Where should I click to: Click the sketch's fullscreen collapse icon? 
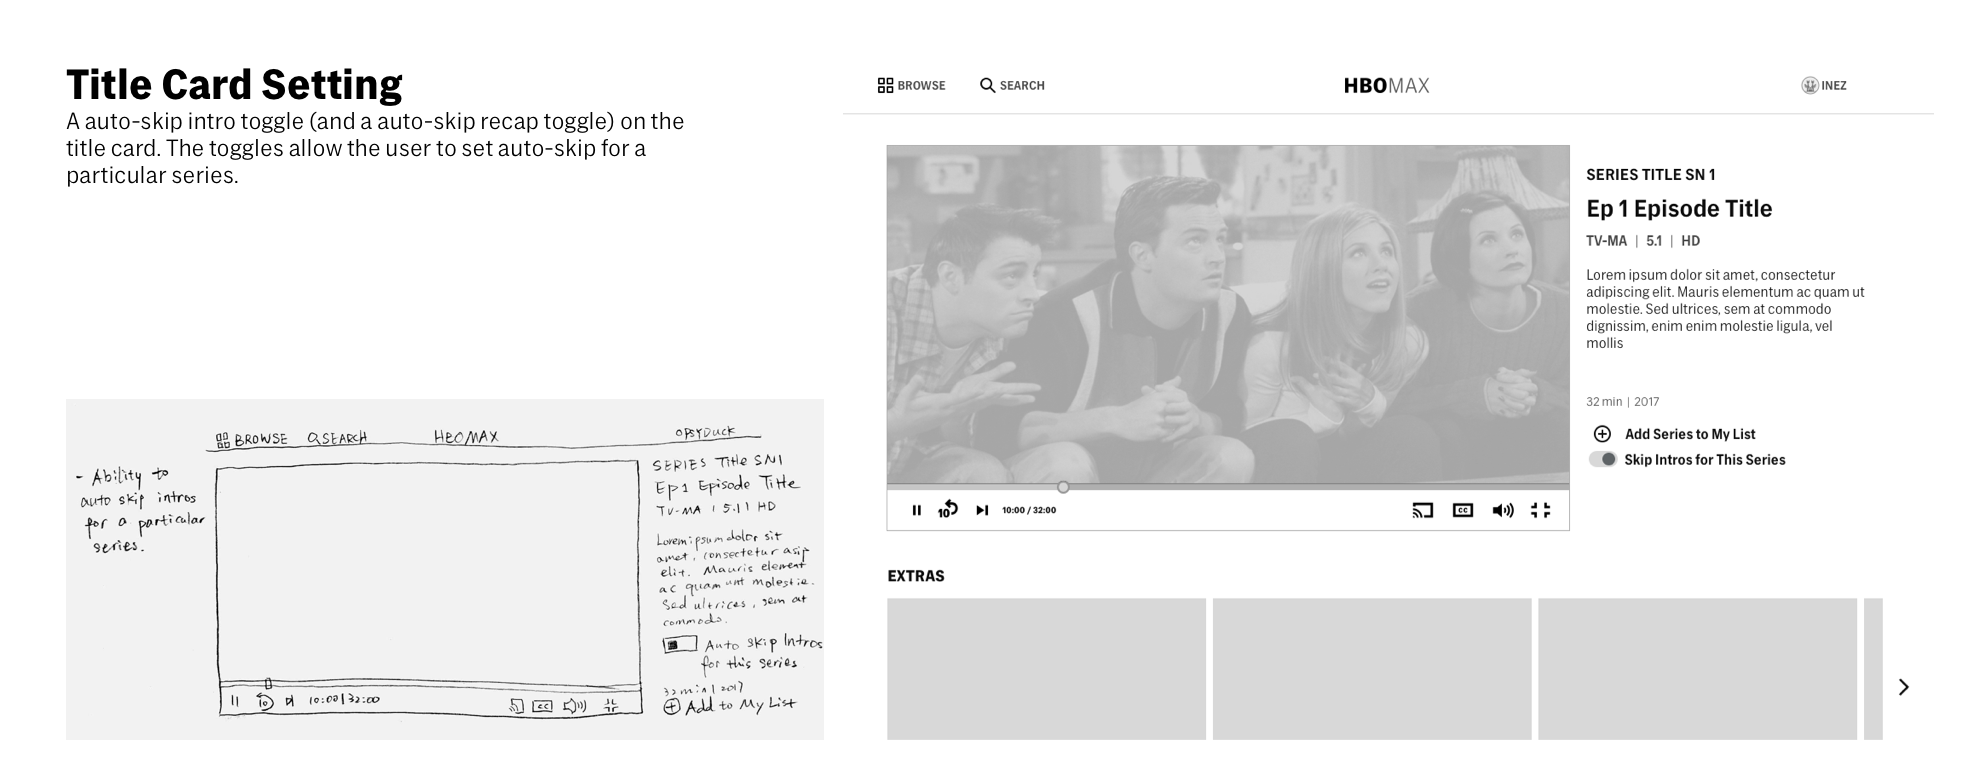coord(611,705)
